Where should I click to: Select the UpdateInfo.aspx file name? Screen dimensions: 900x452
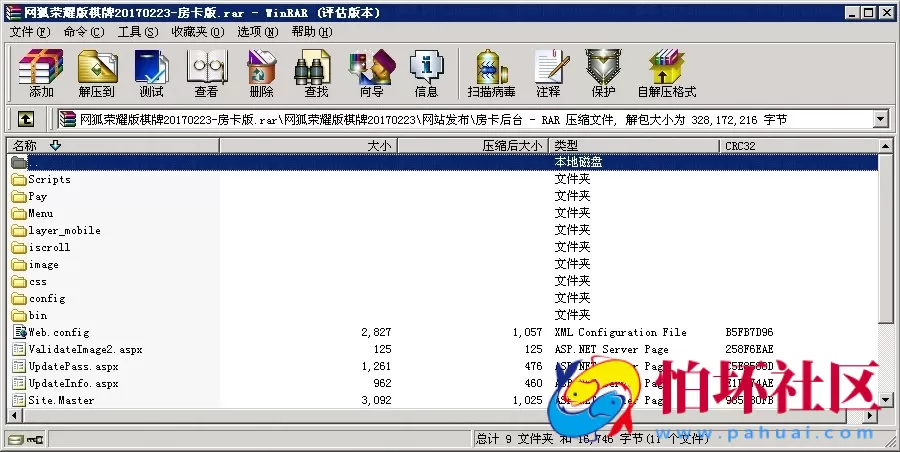[73, 384]
